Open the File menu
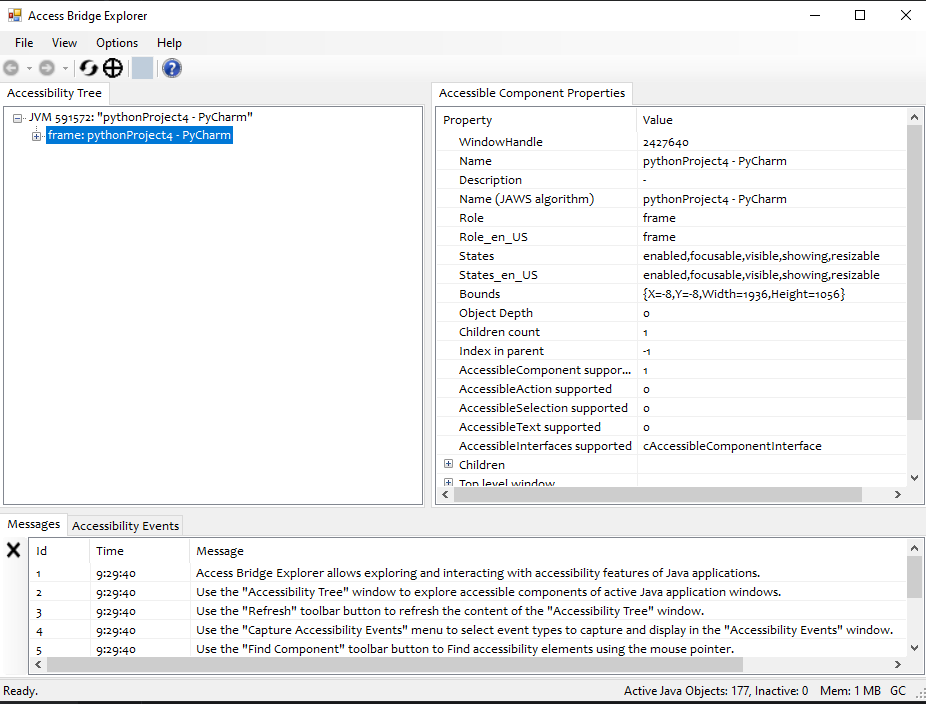 (x=24, y=43)
